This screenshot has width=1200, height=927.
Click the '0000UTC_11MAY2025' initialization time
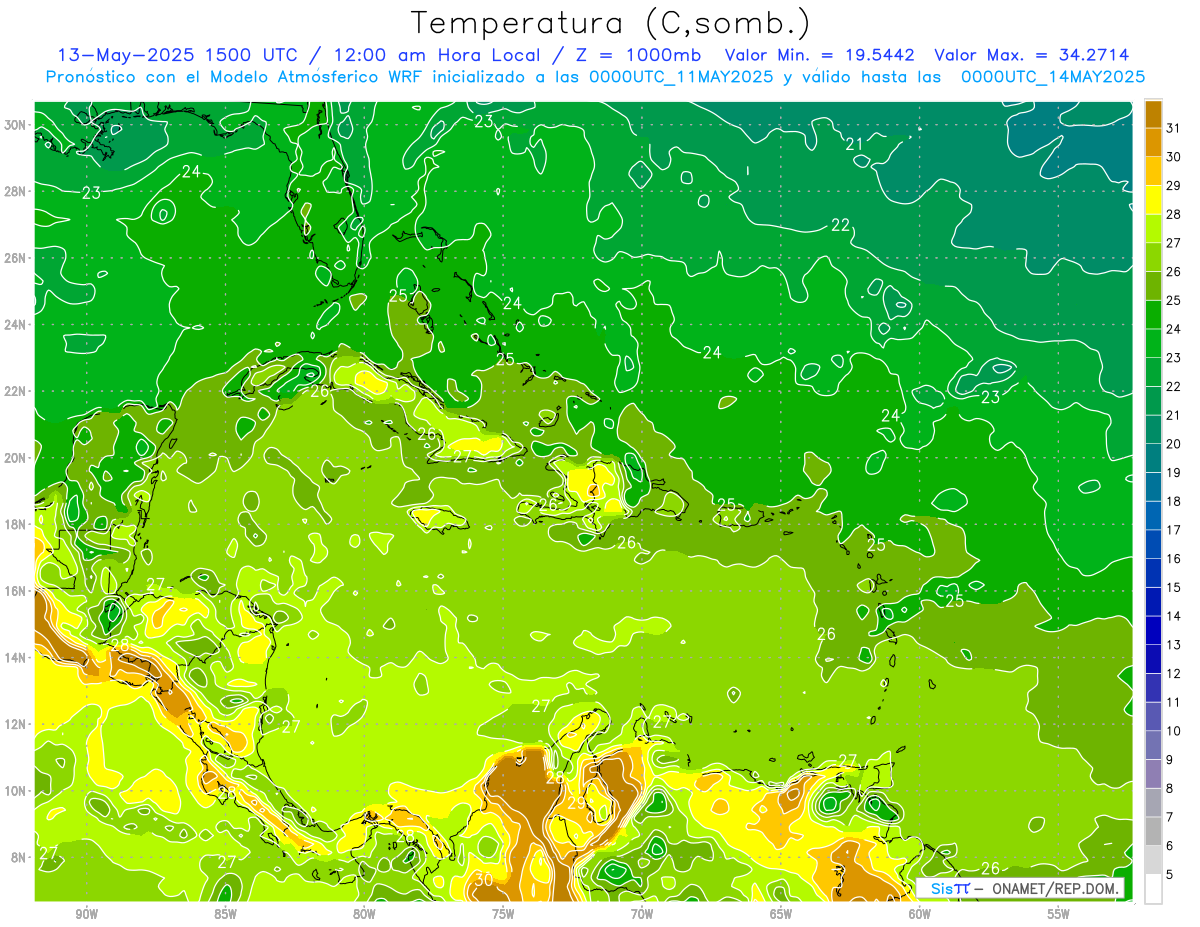681,76
